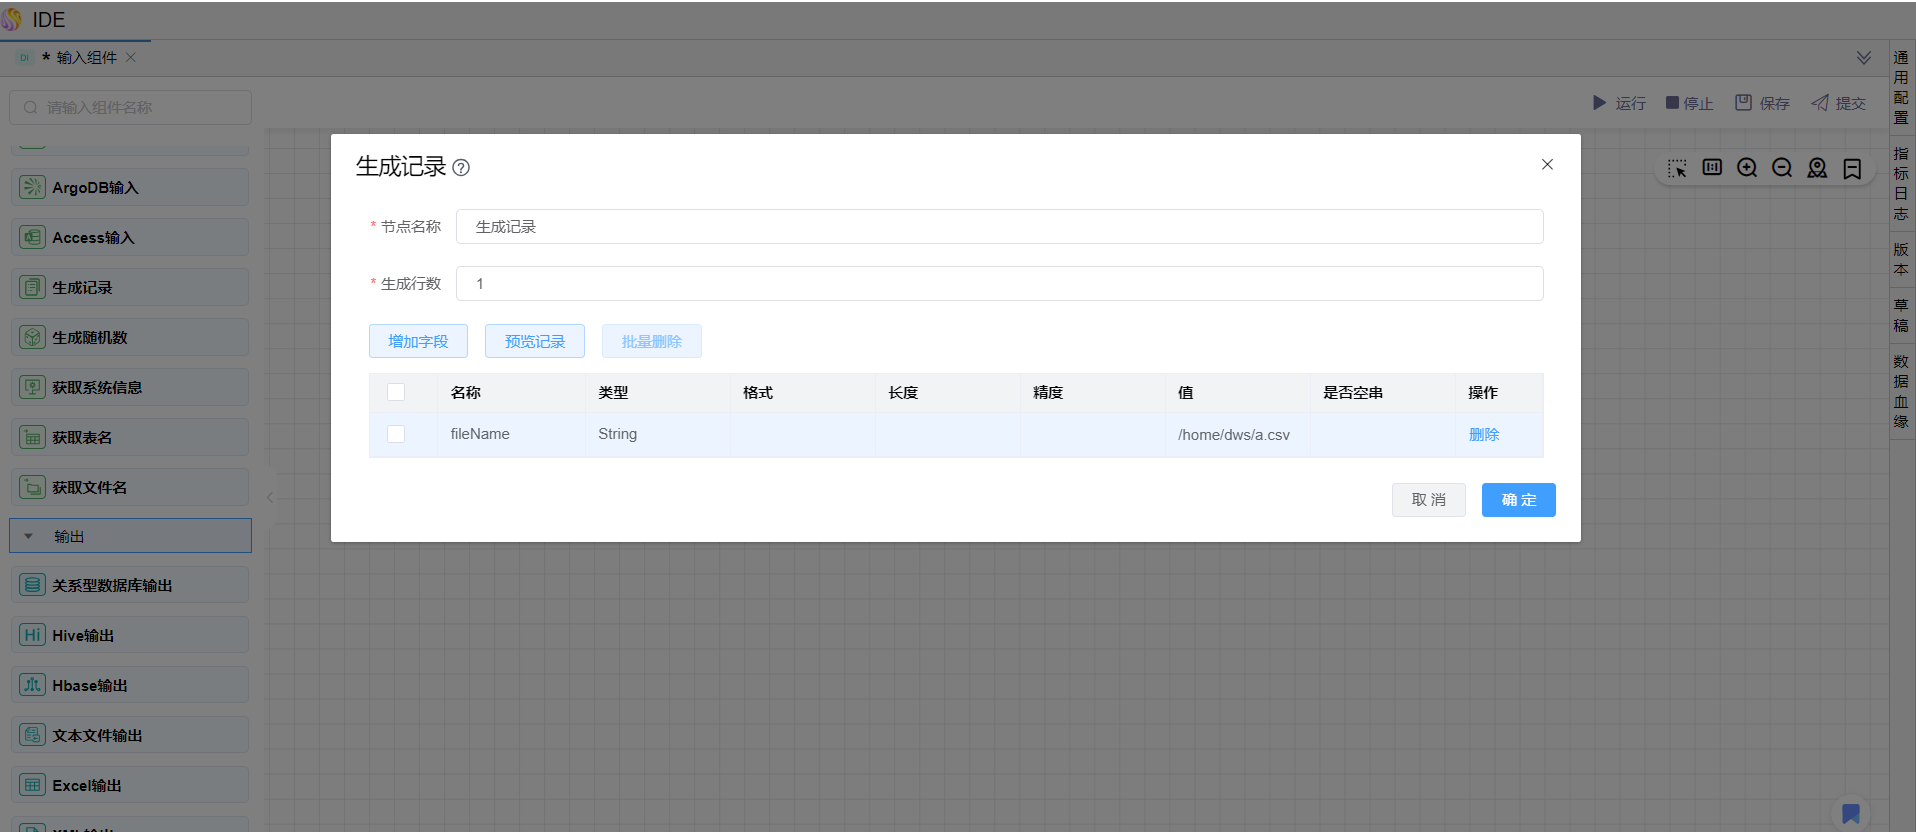
Task: Expand the double-chevron dropdown at top right
Action: click(1864, 58)
